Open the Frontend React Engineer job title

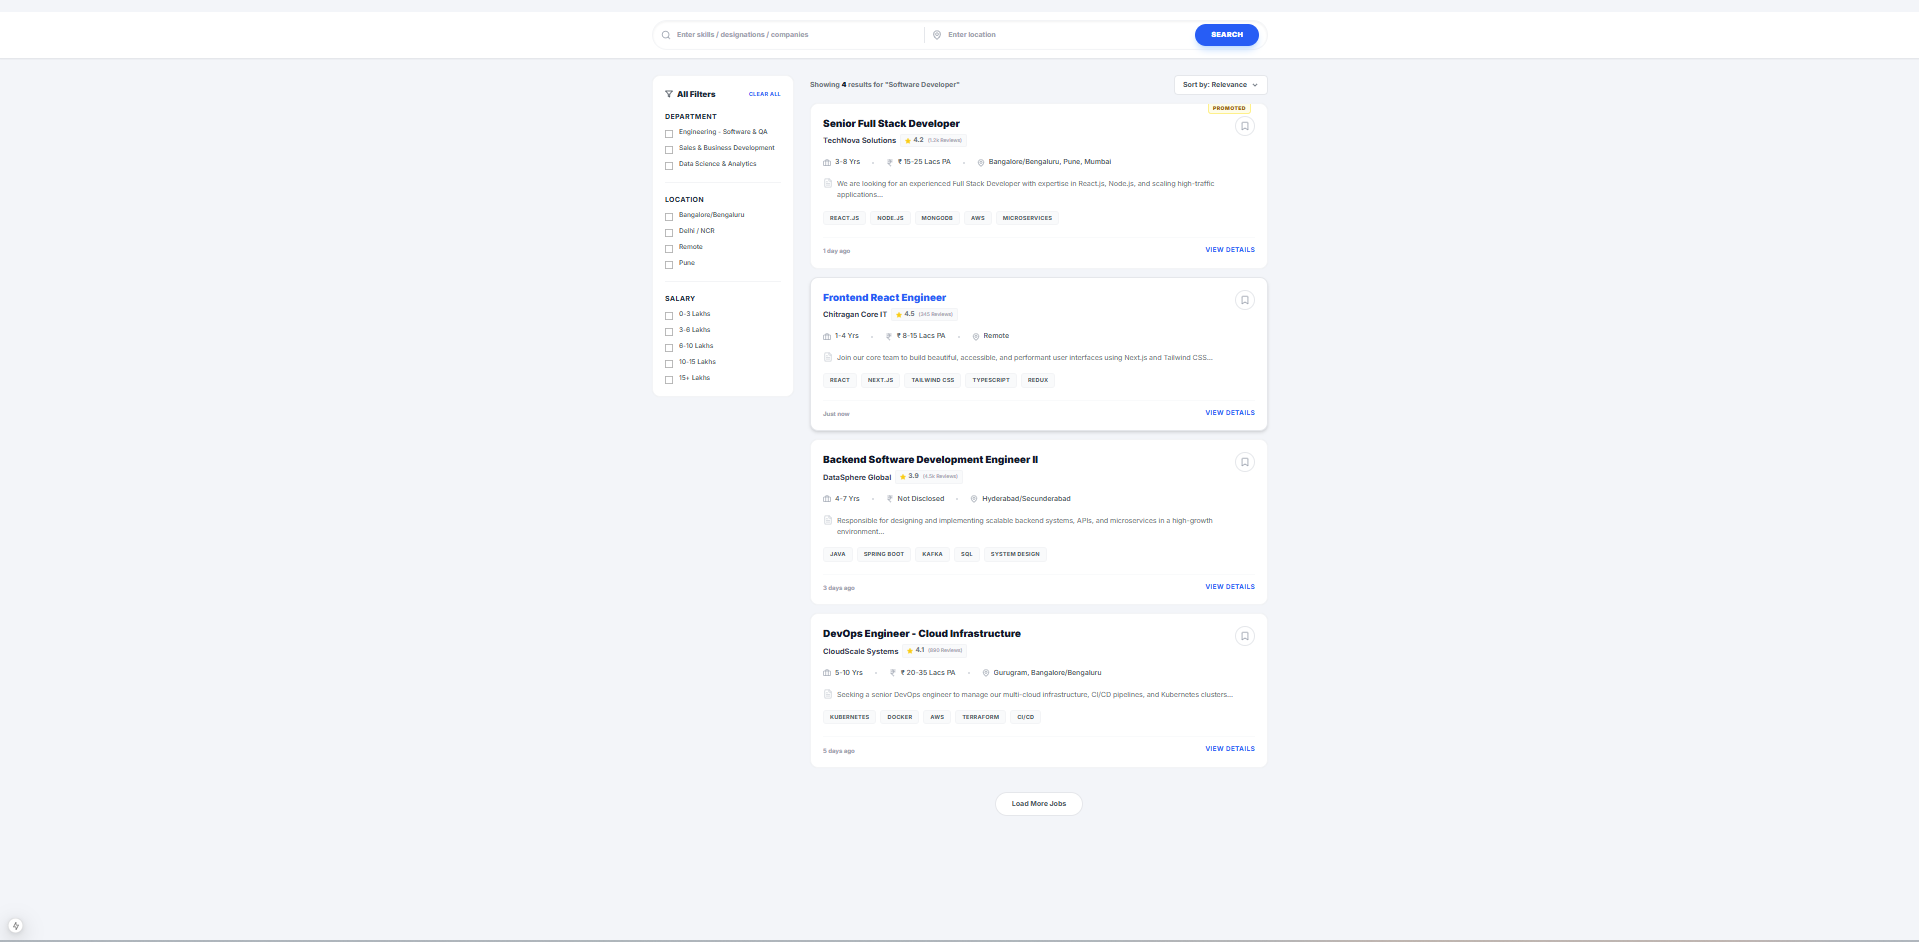coord(884,298)
